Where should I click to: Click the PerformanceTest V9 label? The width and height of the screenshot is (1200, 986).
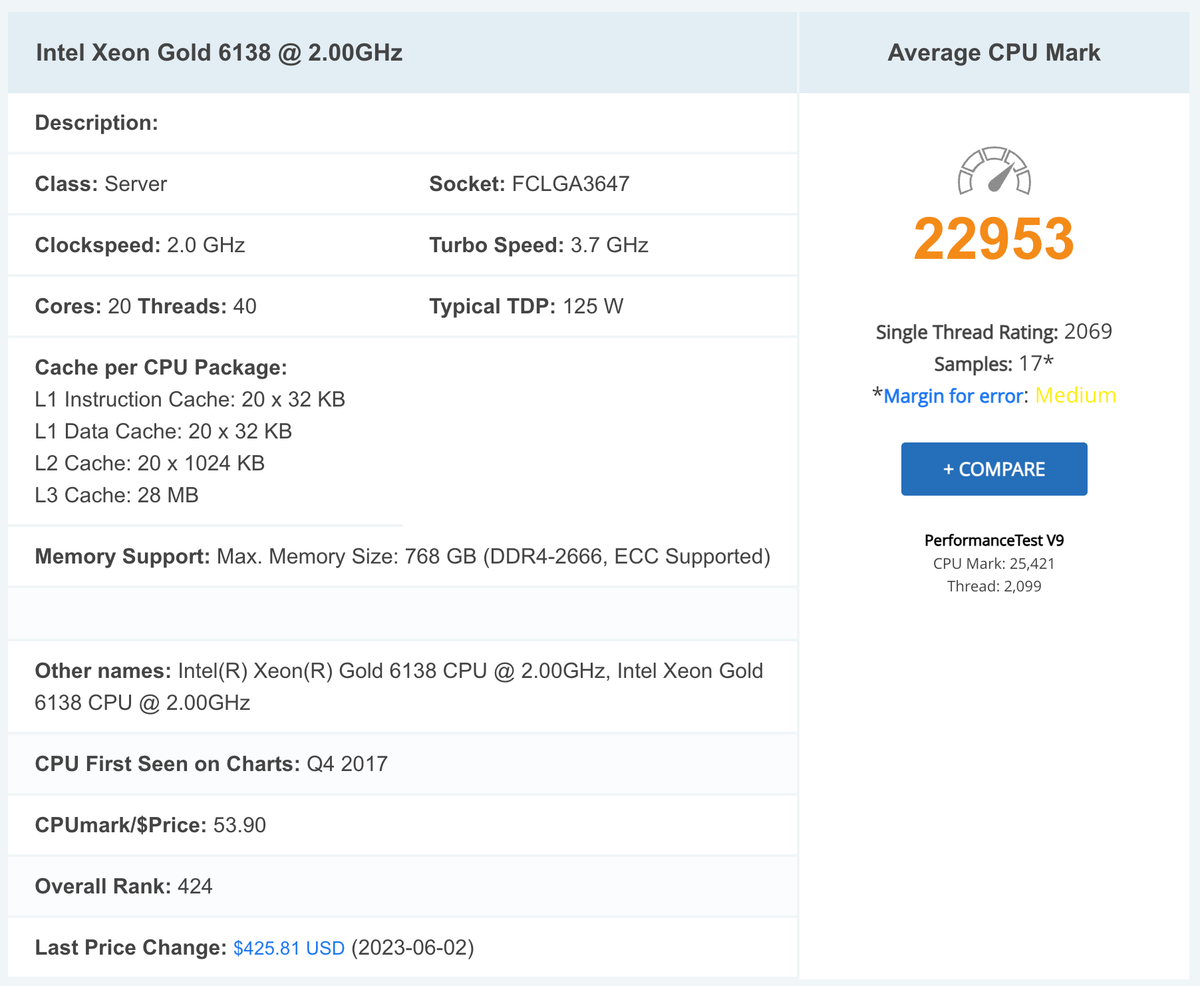click(x=993, y=540)
